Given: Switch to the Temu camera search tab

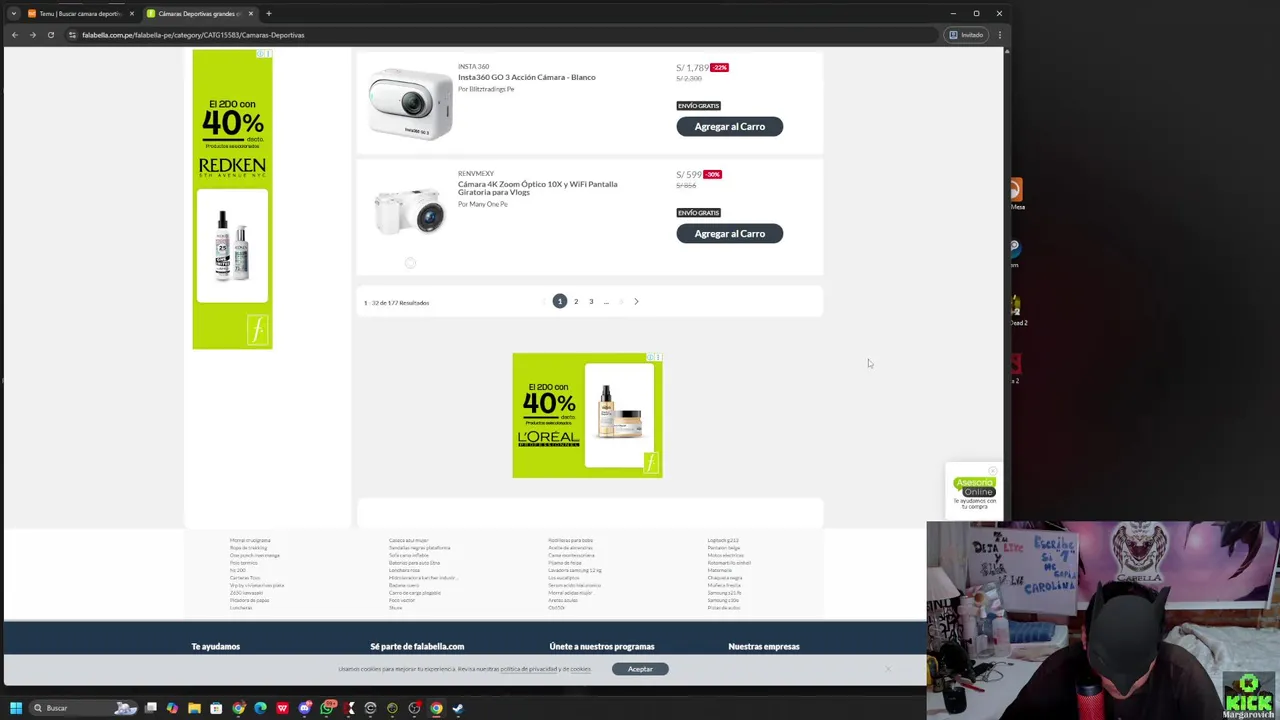Looking at the screenshot, I should [80, 13].
